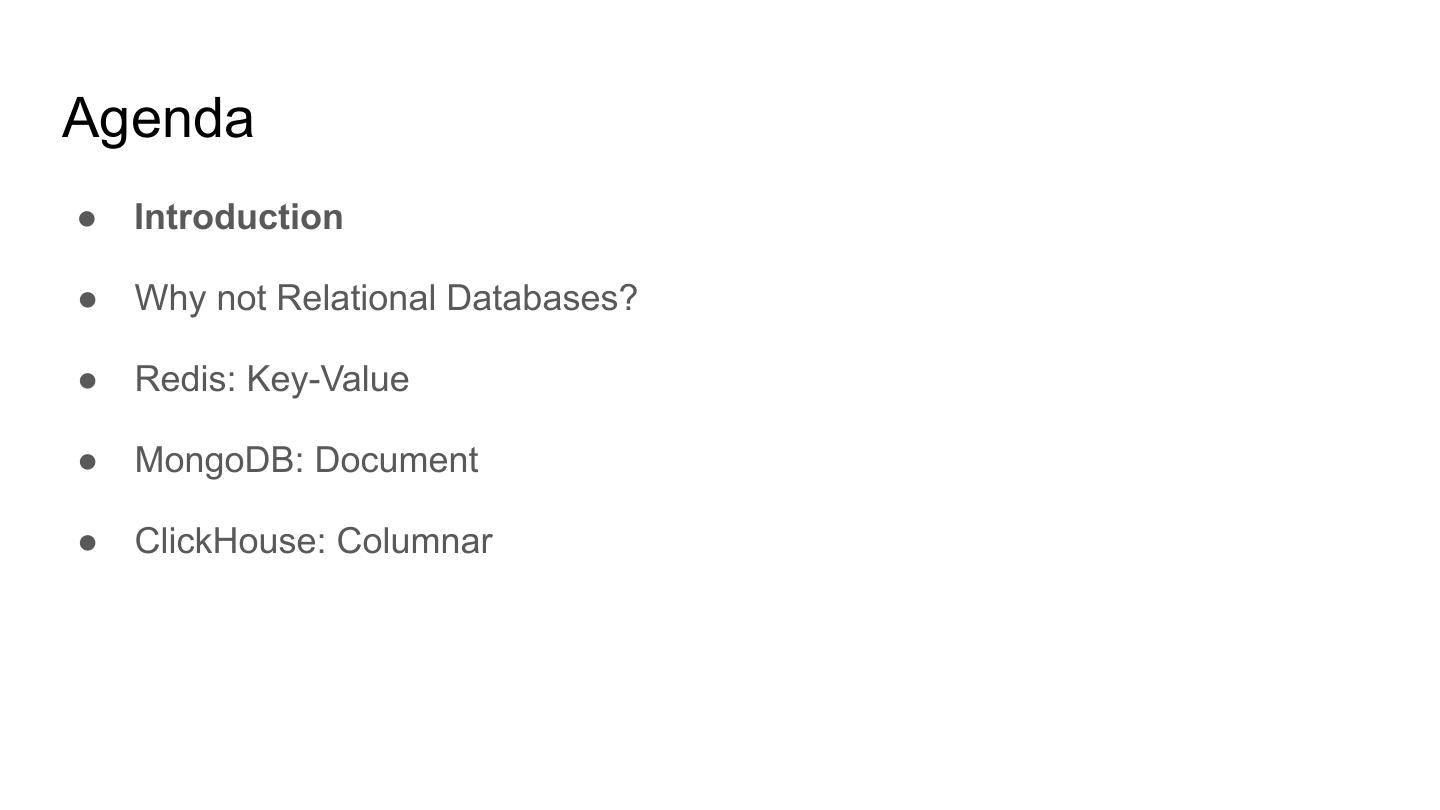Click the bold Introduction agenda item
The width and height of the screenshot is (1440, 810).
point(238,218)
